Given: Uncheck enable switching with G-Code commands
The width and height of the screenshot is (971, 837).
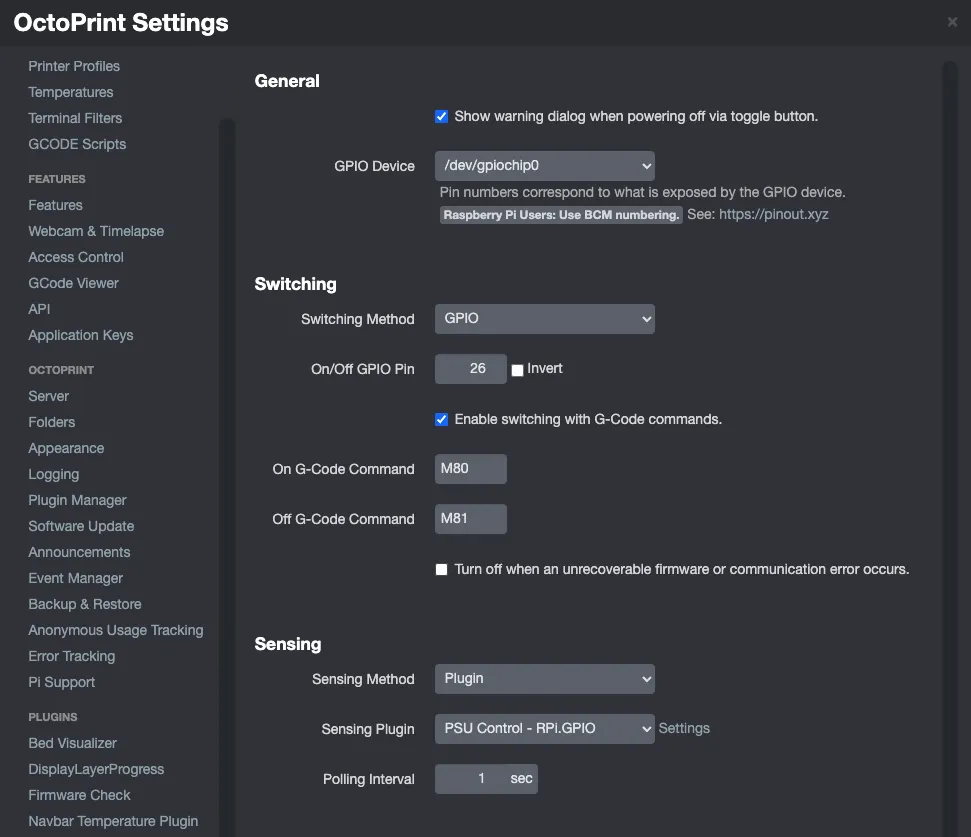Looking at the screenshot, I should pos(441,419).
